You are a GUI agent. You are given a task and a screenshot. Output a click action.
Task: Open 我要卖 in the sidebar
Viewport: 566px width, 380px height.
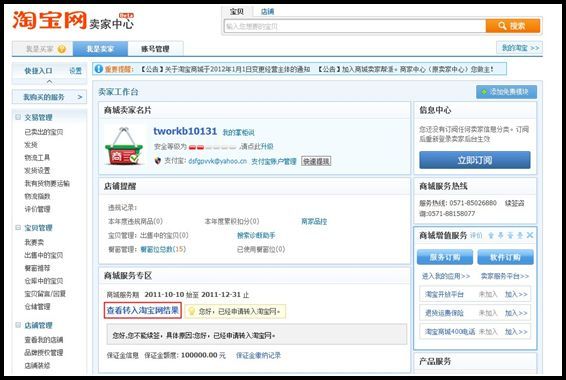coord(34,242)
